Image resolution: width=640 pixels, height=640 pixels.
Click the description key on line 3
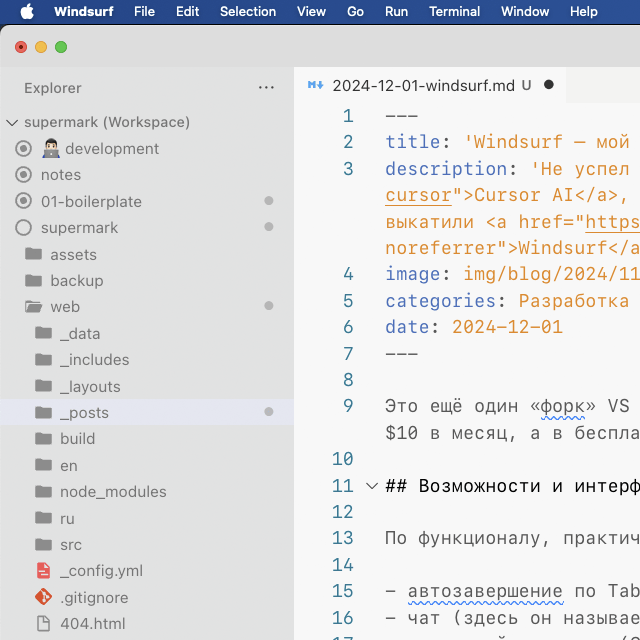click(x=446, y=169)
